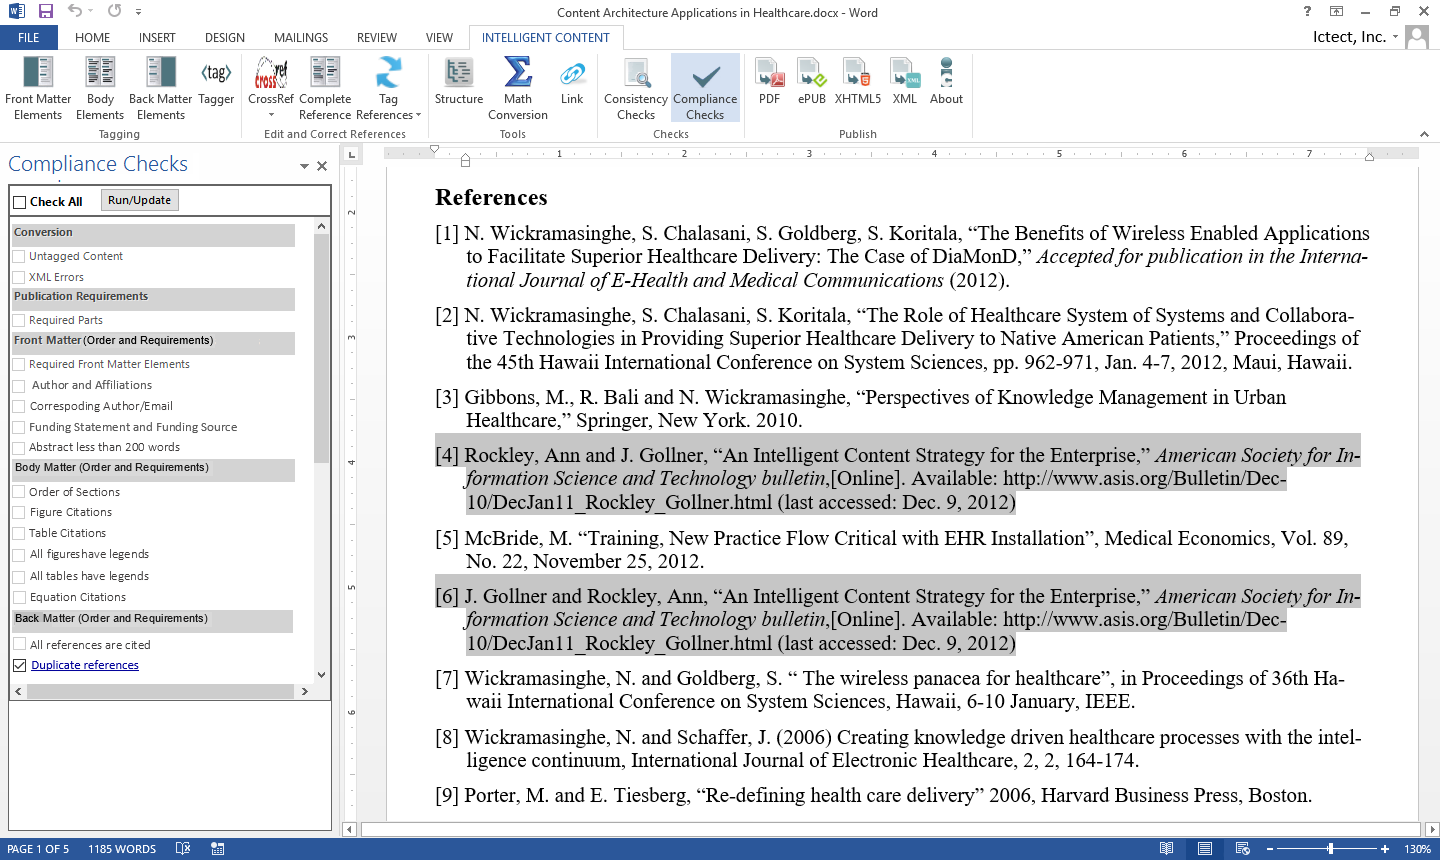Switch to the REVIEW tab
This screenshot has width=1440, height=860.
(377, 37)
